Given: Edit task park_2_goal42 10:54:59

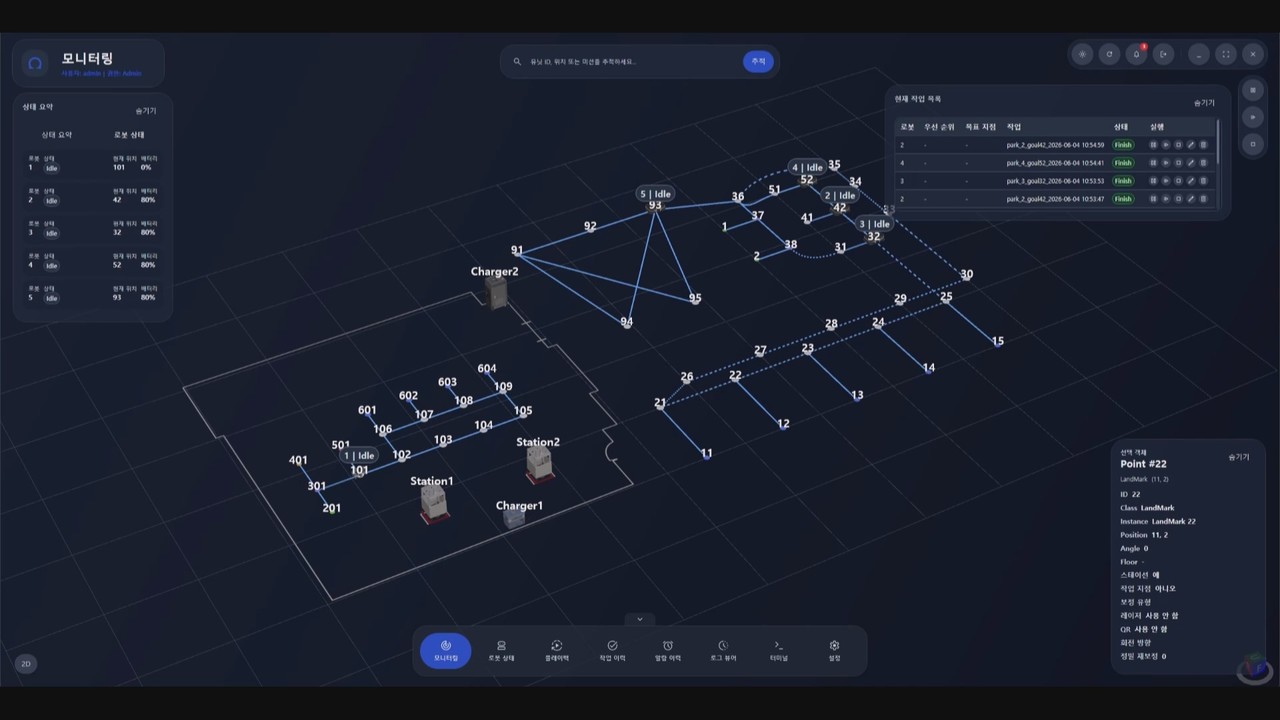Looking at the screenshot, I should click(1191, 145).
